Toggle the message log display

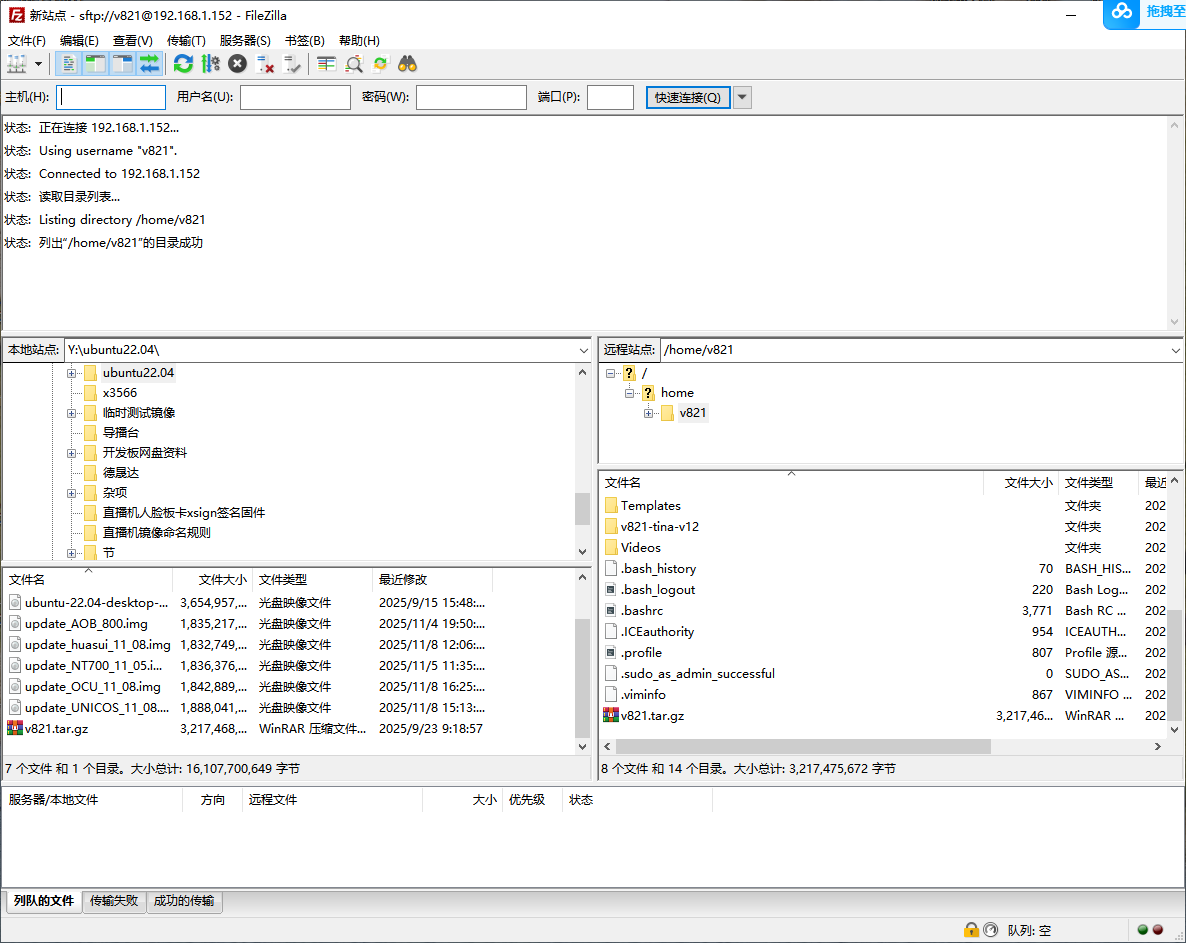pos(68,64)
